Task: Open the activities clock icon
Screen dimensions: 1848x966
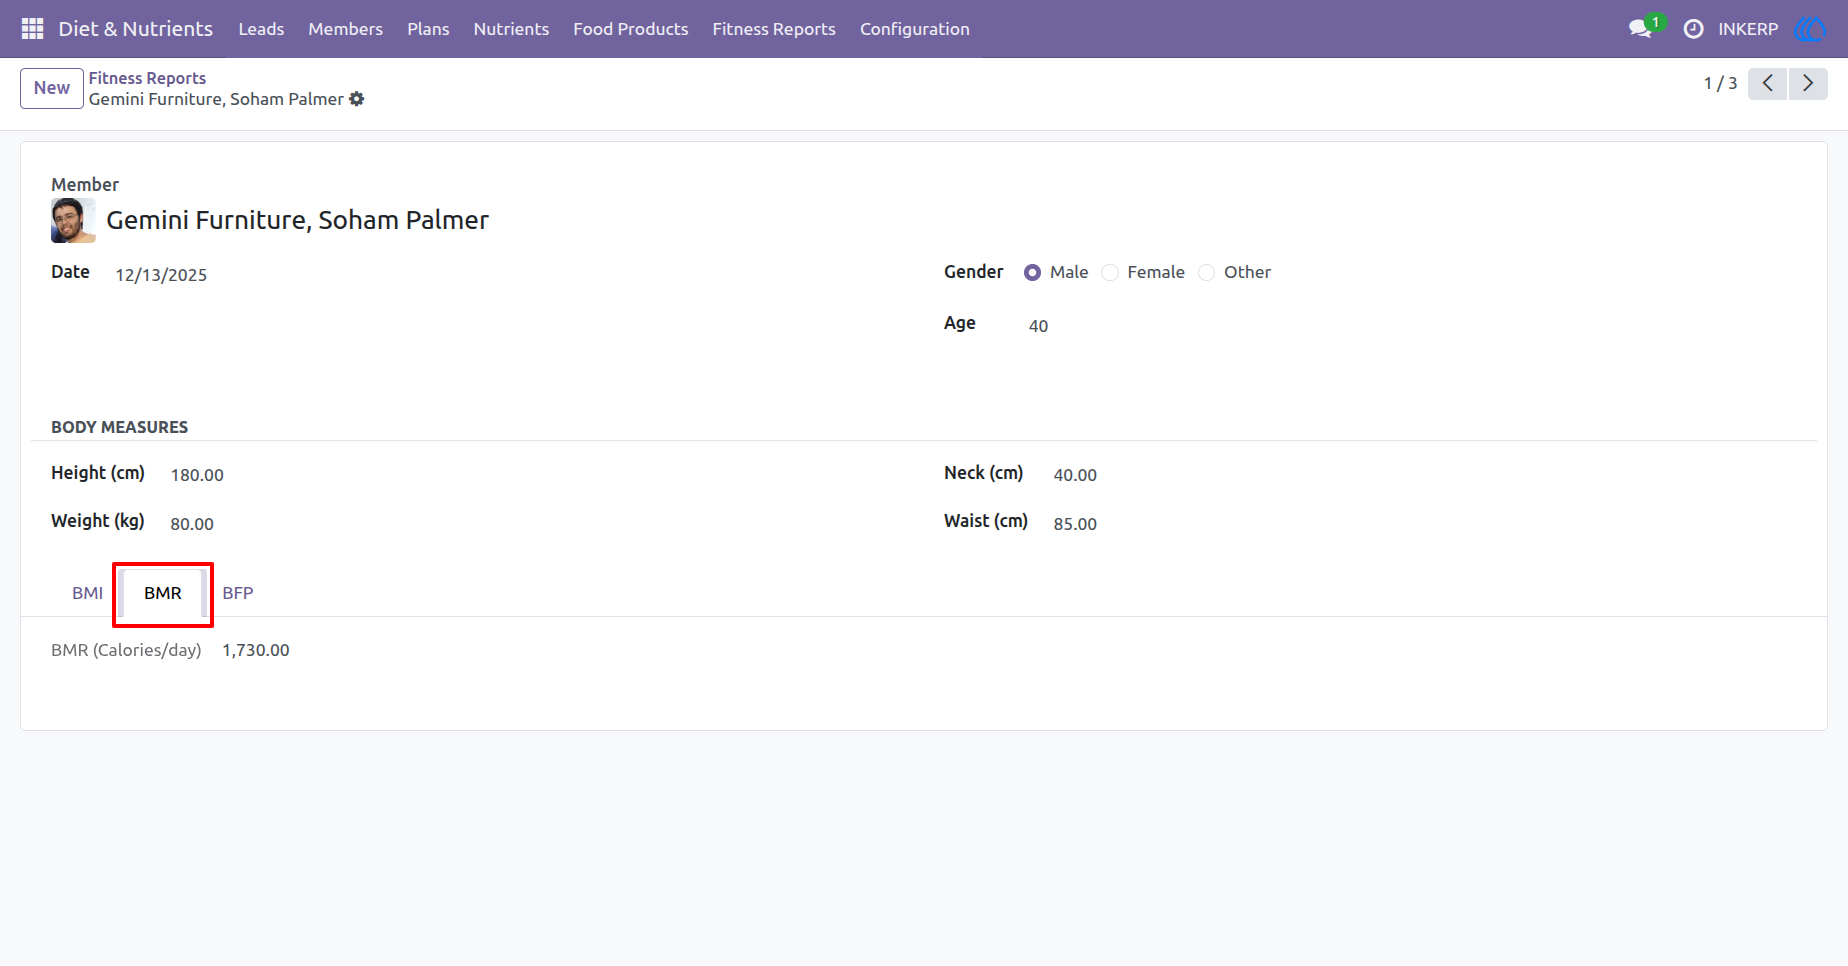Action: [x=1693, y=29]
